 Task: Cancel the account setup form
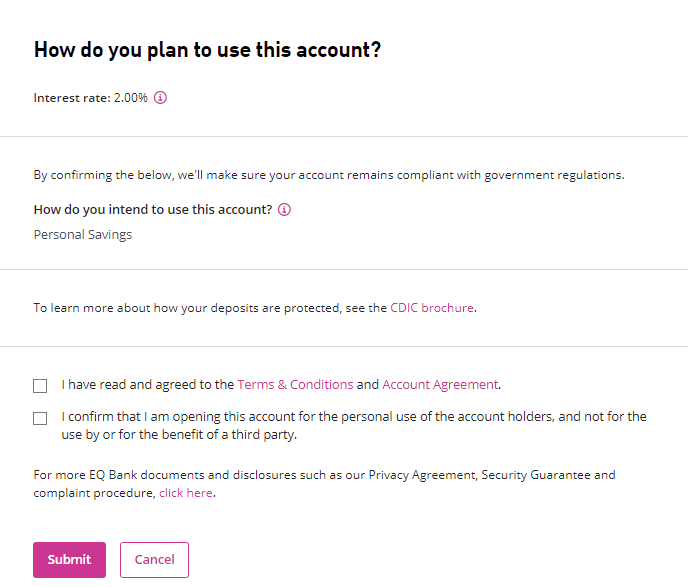[154, 560]
